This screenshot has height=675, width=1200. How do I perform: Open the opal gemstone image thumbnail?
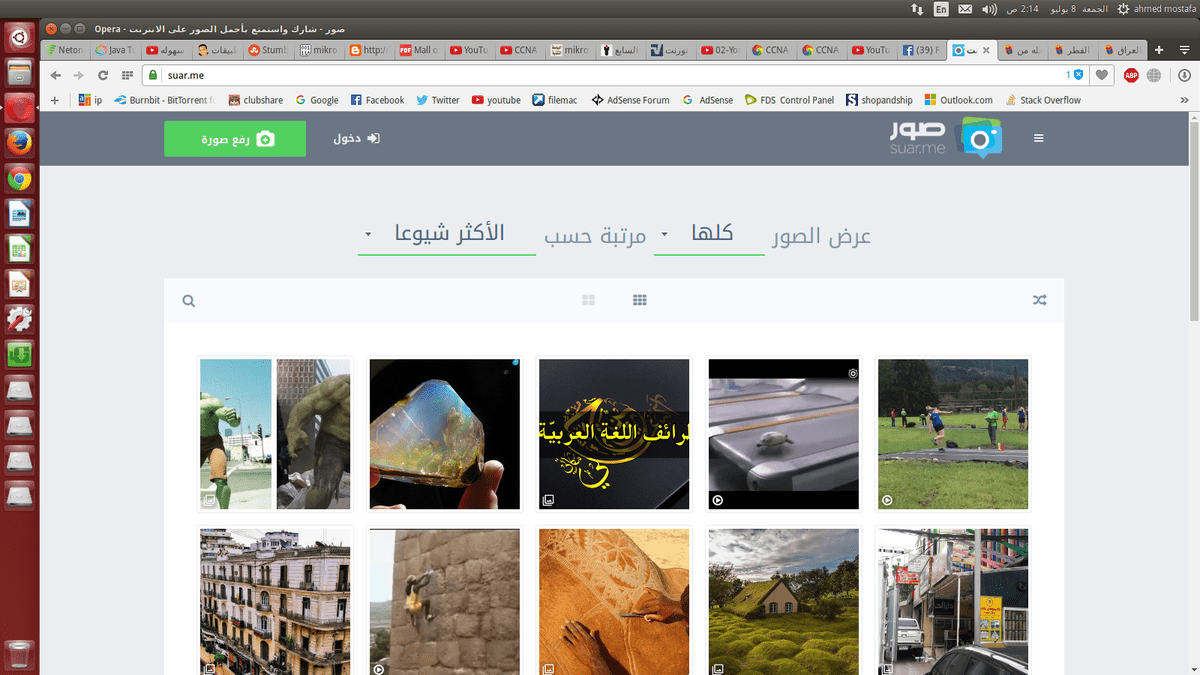(x=444, y=434)
